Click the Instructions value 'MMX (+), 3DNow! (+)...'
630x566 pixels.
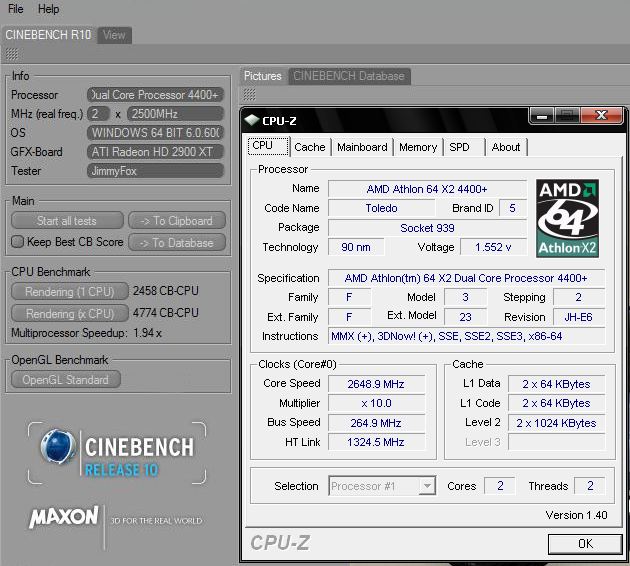click(x=466, y=336)
